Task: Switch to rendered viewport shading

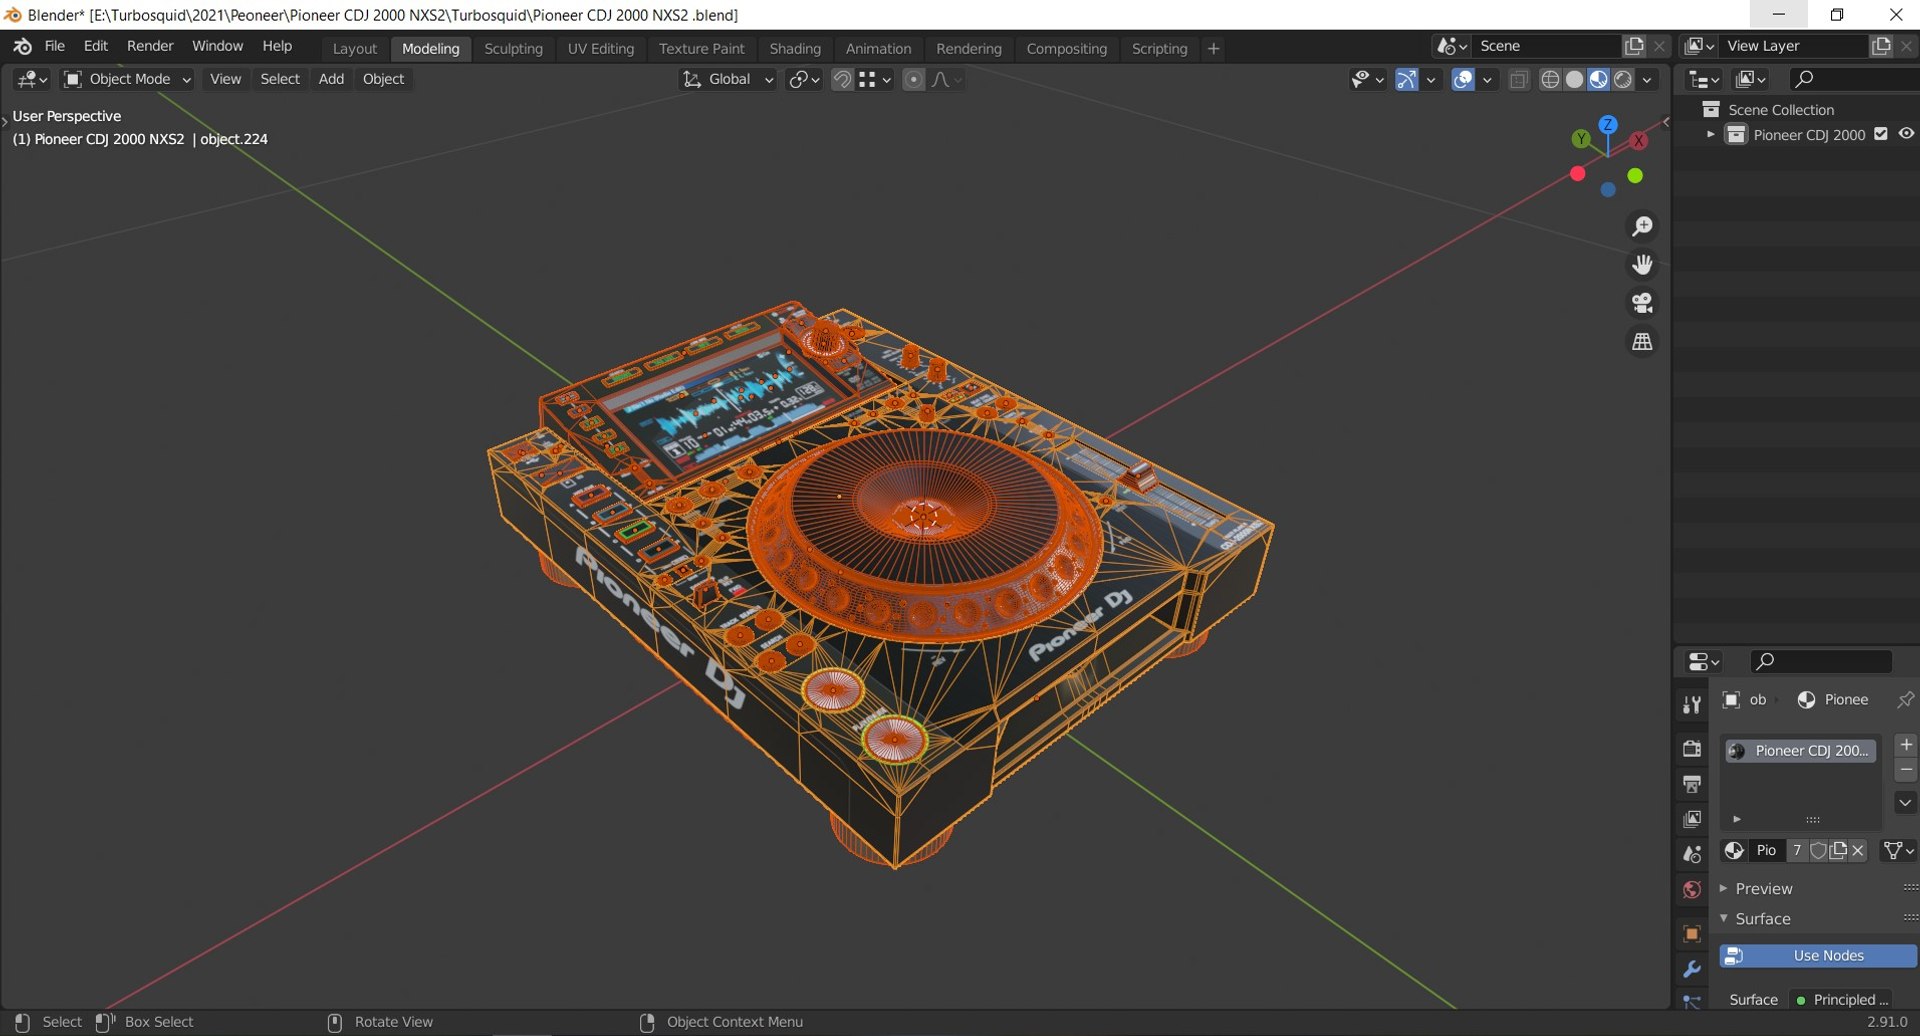Action: point(1623,79)
